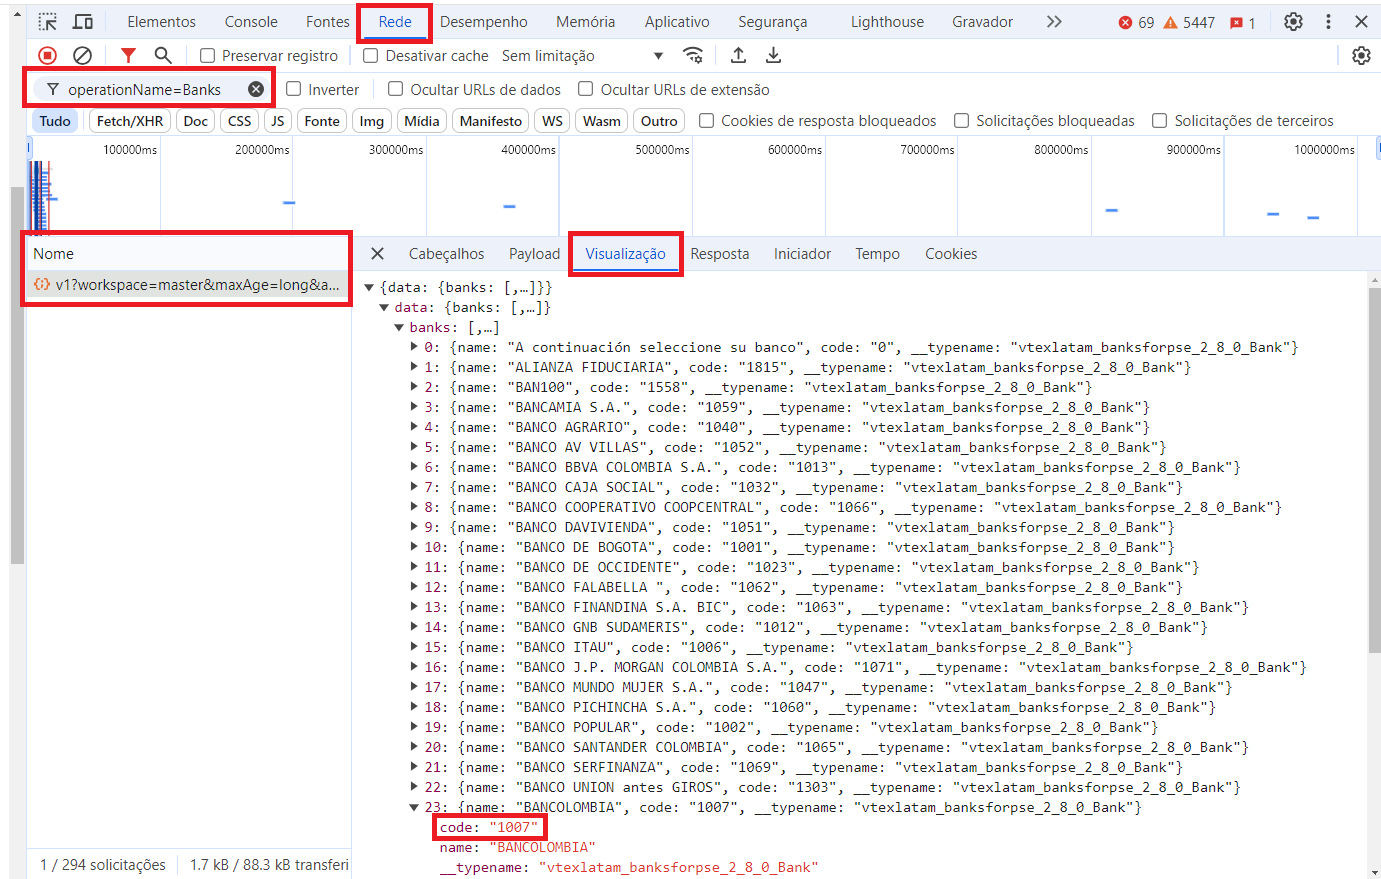The height and width of the screenshot is (879, 1381).
Task: Select the Fetch/XHR filter chip
Action: (x=129, y=120)
